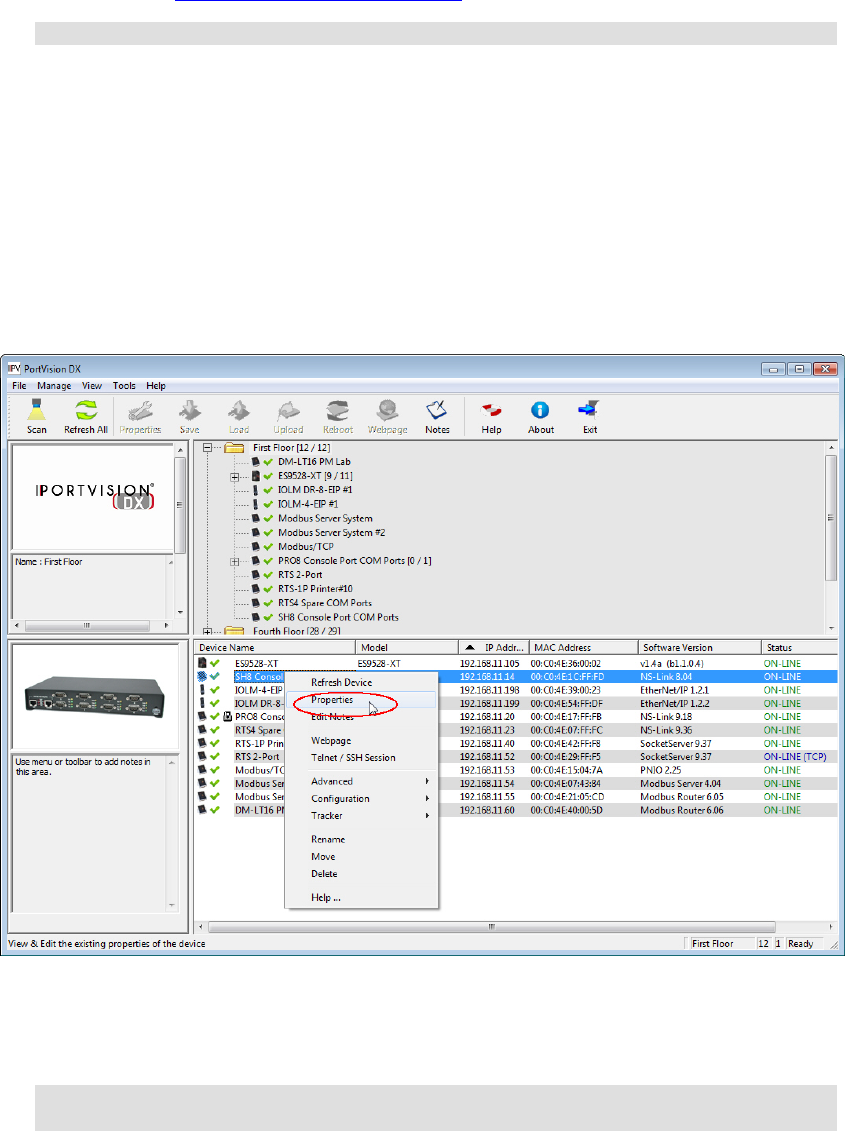This screenshot has height=1131, width=845.
Task: Click the PNIO 2.25 software version cell
Action: coord(660,770)
